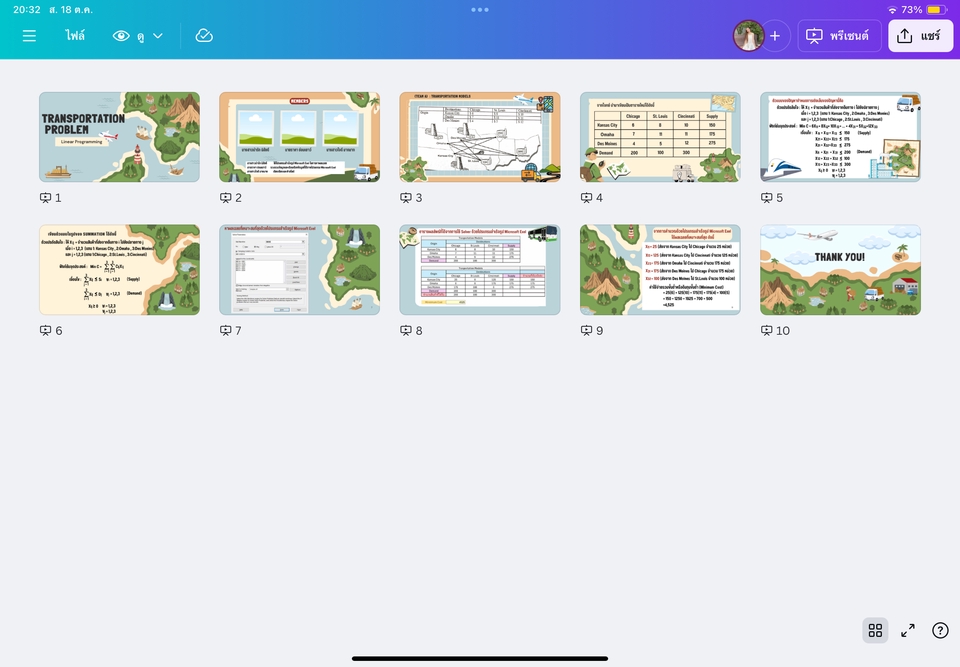Screen dimensions: 960x667
Task: Select slide 3 transportation map thumbnail
Action: pos(479,137)
